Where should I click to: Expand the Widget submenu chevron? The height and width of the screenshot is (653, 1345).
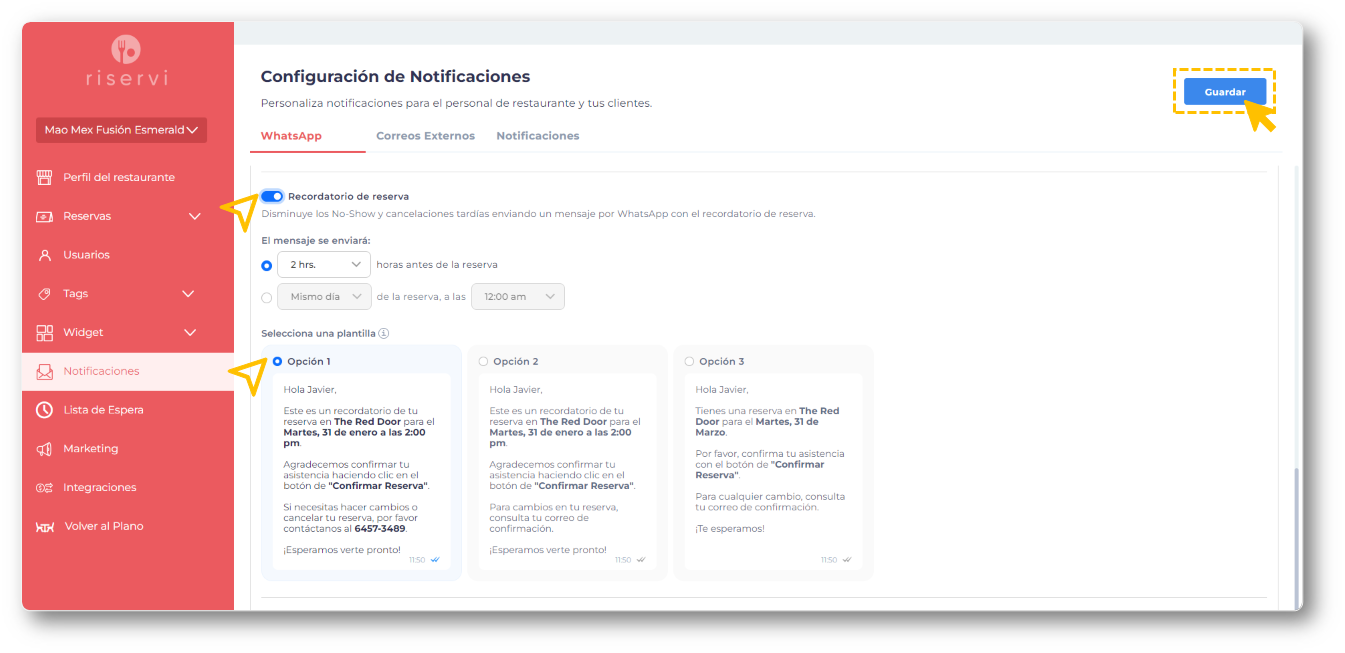coord(190,332)
